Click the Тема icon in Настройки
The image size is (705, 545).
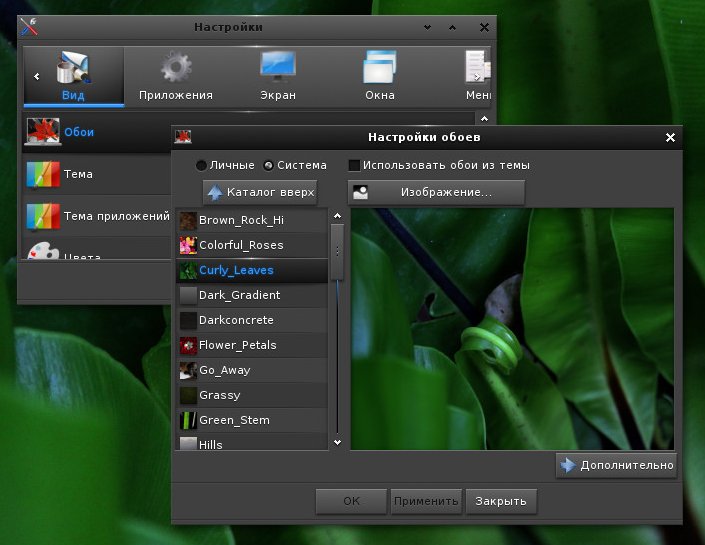coord(43,174)
